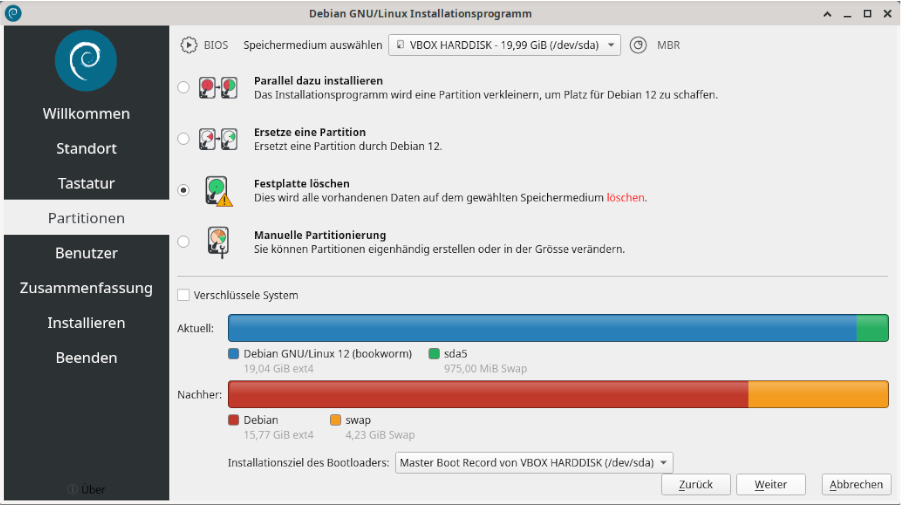Click the erase disk warning icon

point(218,191)
